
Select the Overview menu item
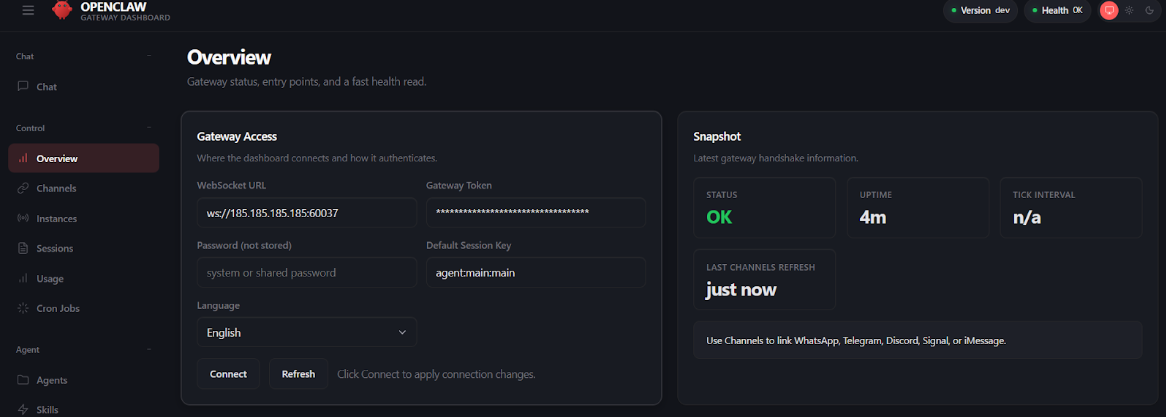coord(56,158)
